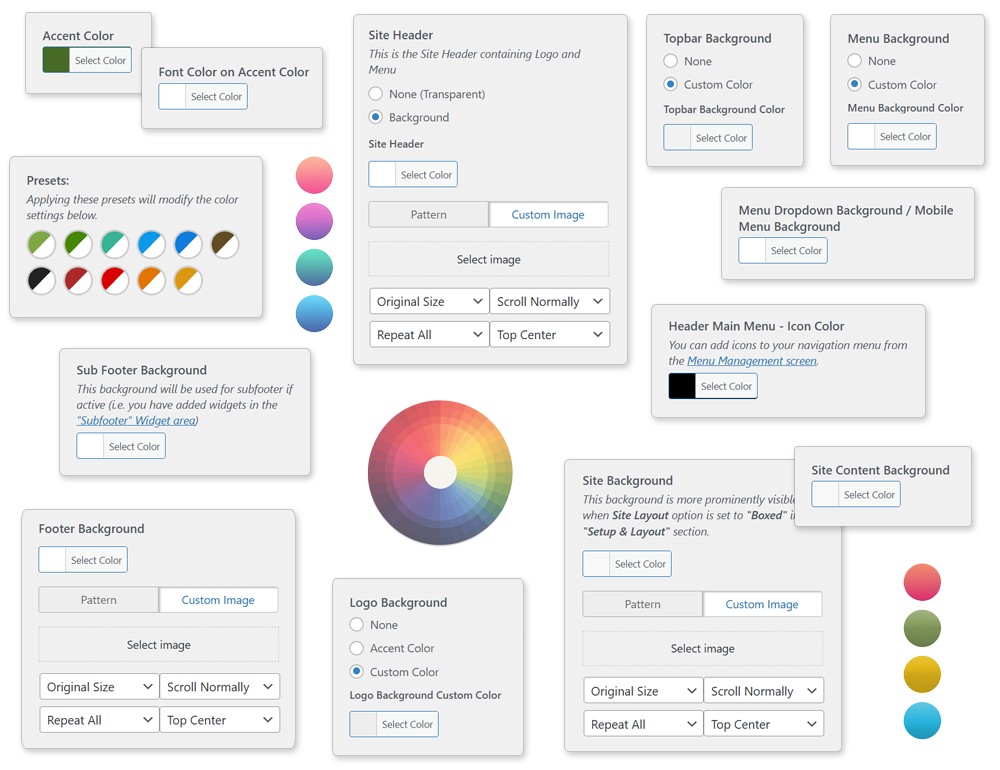
Task: Click the center of the color wheel
Action: pyautogui.click(x=440, y=473)
